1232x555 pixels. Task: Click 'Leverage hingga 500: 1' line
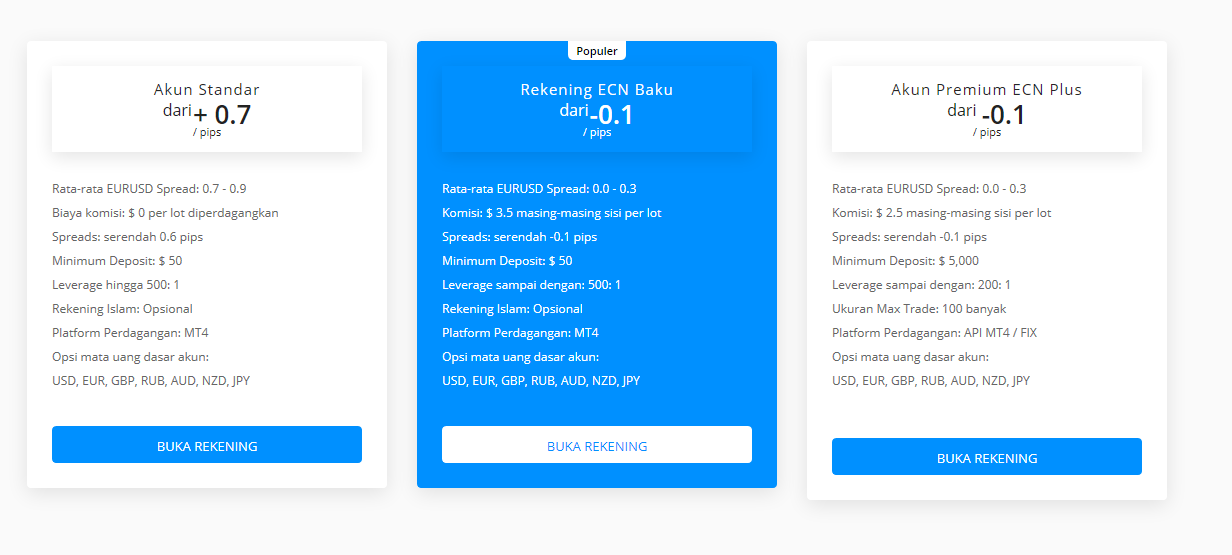pyautogui.click(x=116, y=285)
